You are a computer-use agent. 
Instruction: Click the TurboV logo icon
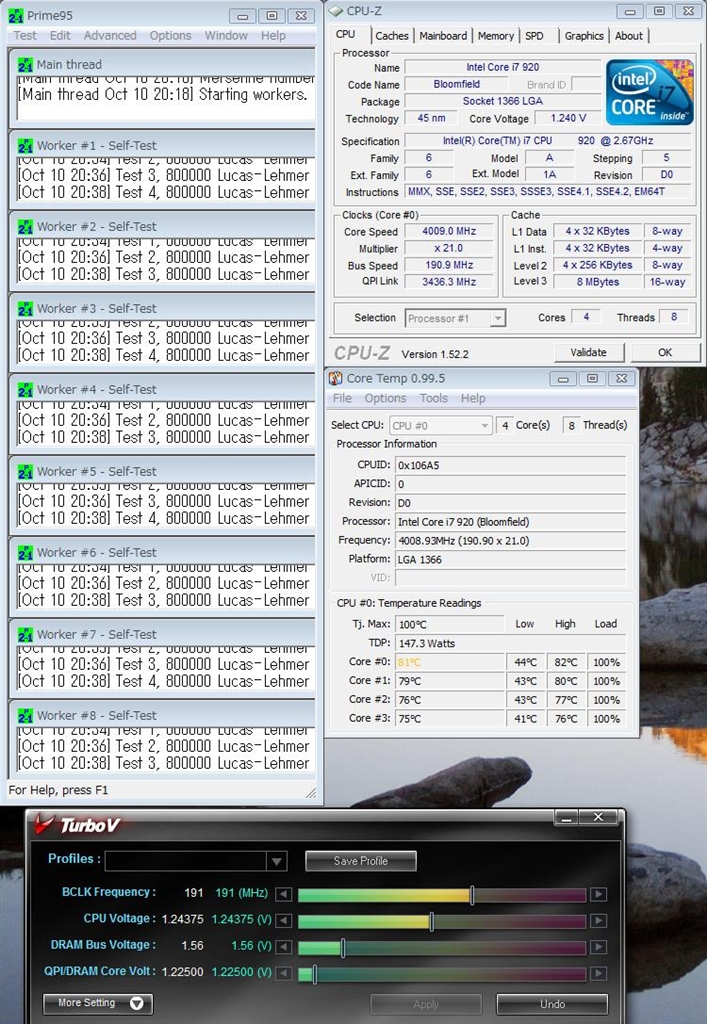43,824
